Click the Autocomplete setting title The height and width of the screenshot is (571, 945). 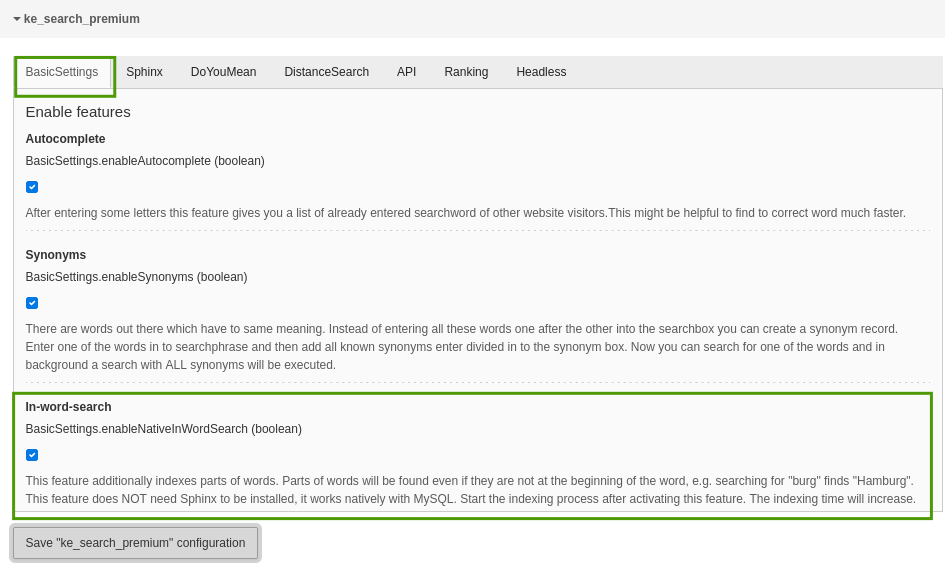[65, 139]
